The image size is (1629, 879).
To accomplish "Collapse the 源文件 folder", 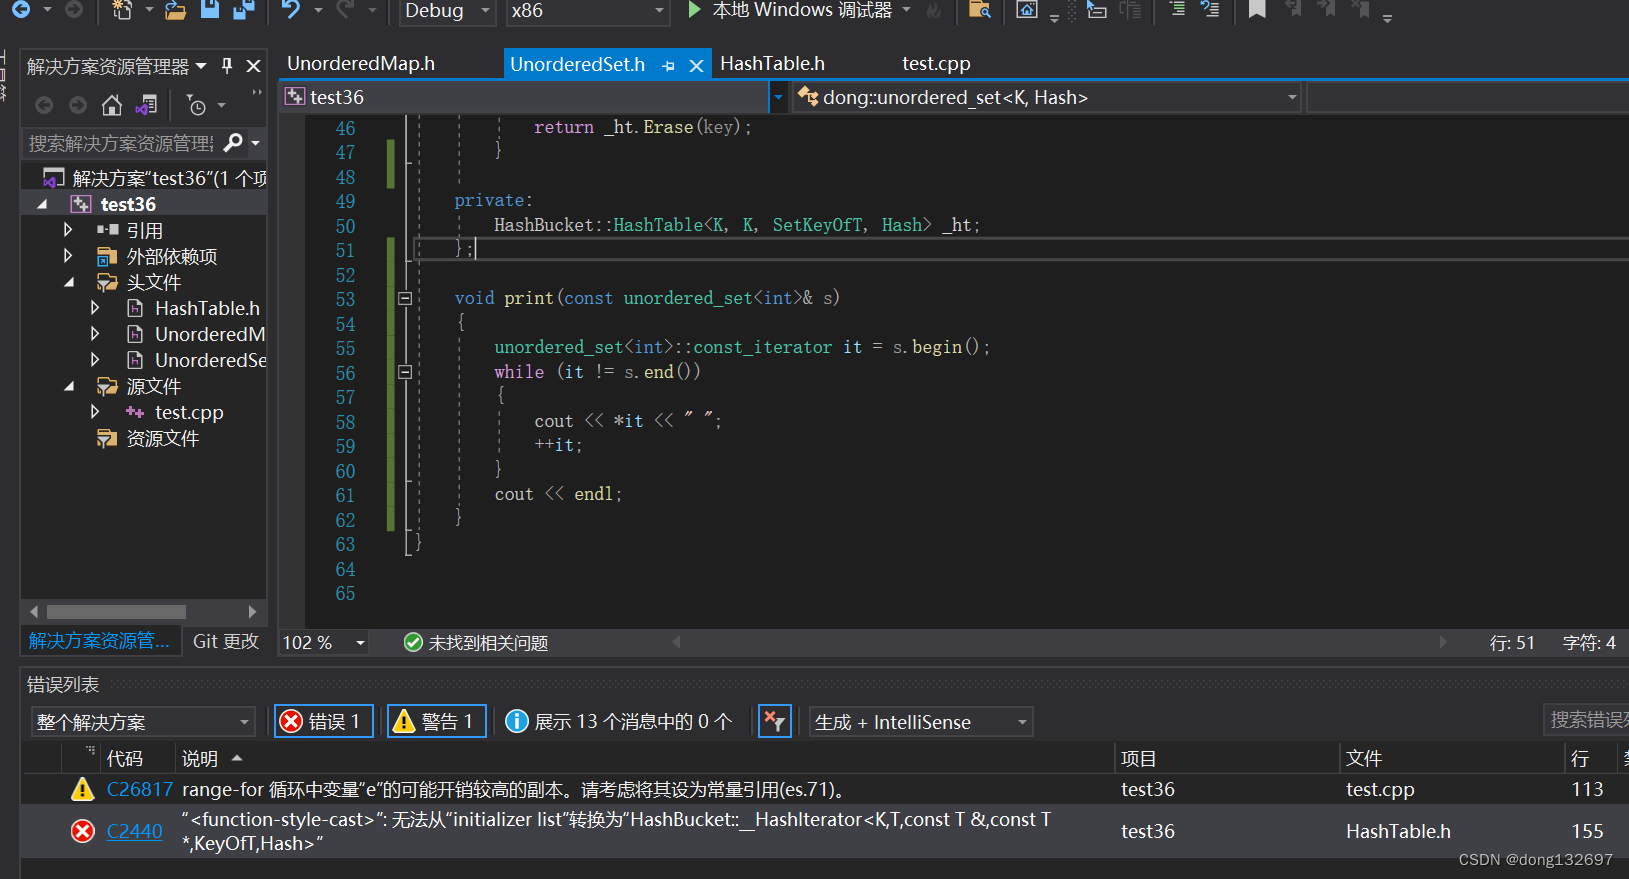I will pos(69,386).
